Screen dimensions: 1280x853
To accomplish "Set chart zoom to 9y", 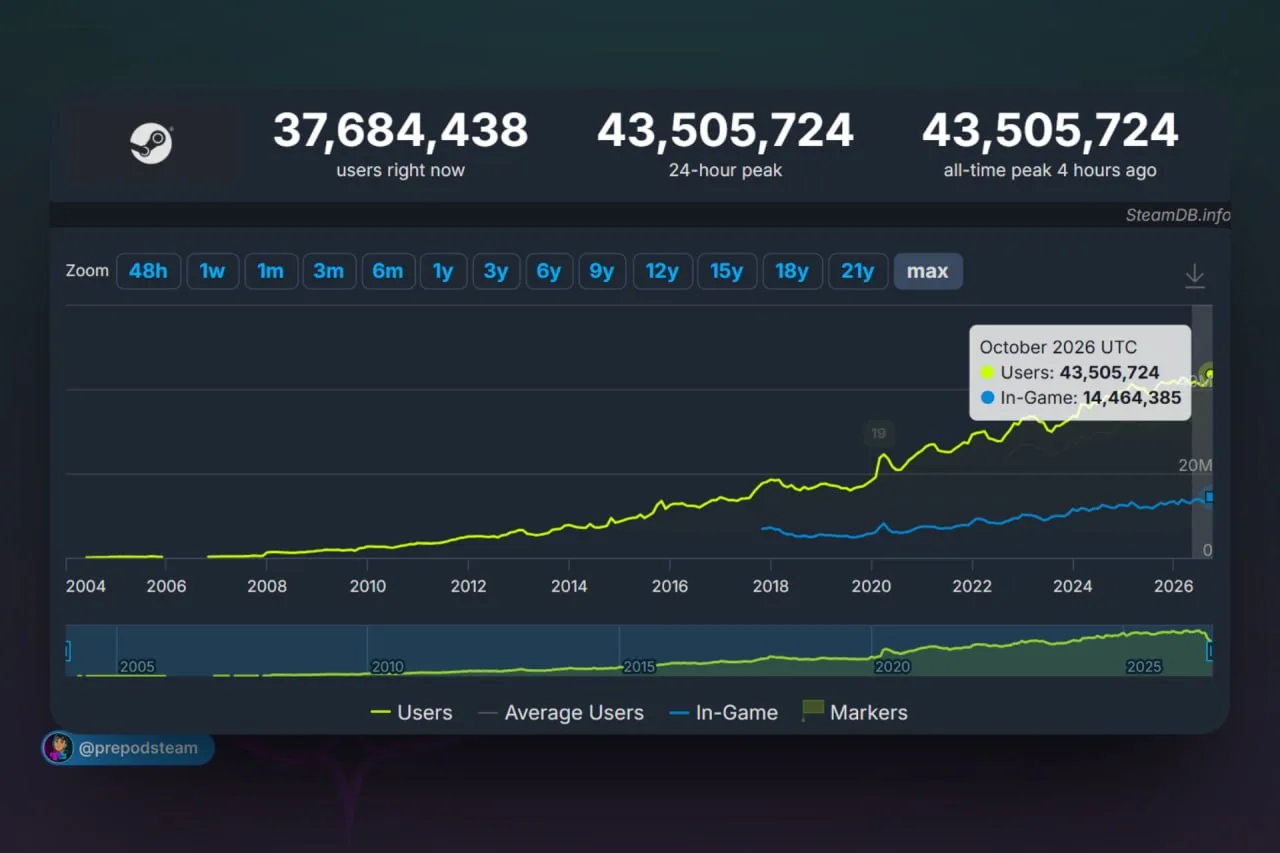I will 602,271.
